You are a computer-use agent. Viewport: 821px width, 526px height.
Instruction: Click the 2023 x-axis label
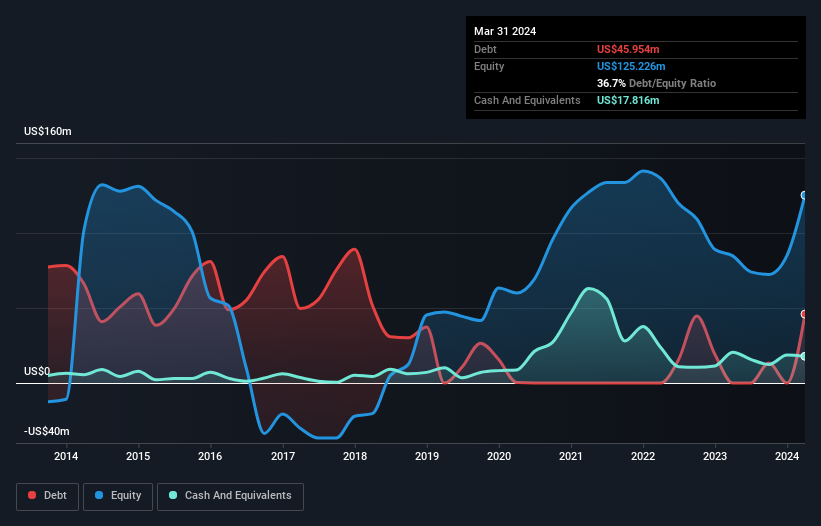(715, 456)
